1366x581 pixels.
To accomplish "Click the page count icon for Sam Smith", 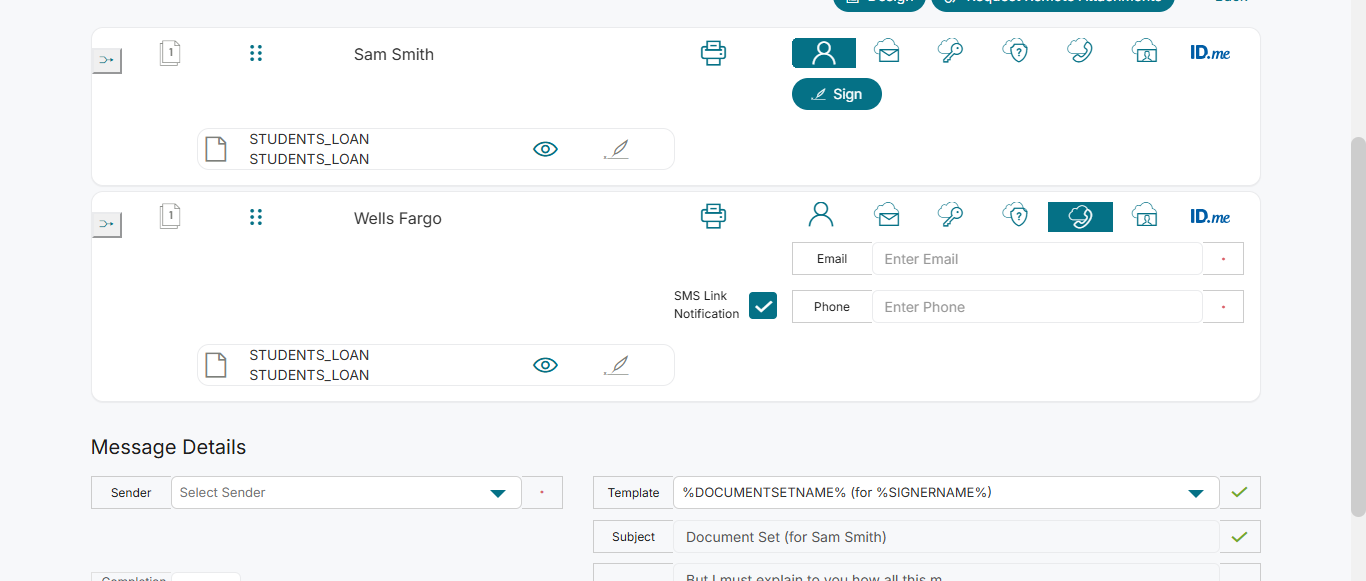I will [170, 53].
